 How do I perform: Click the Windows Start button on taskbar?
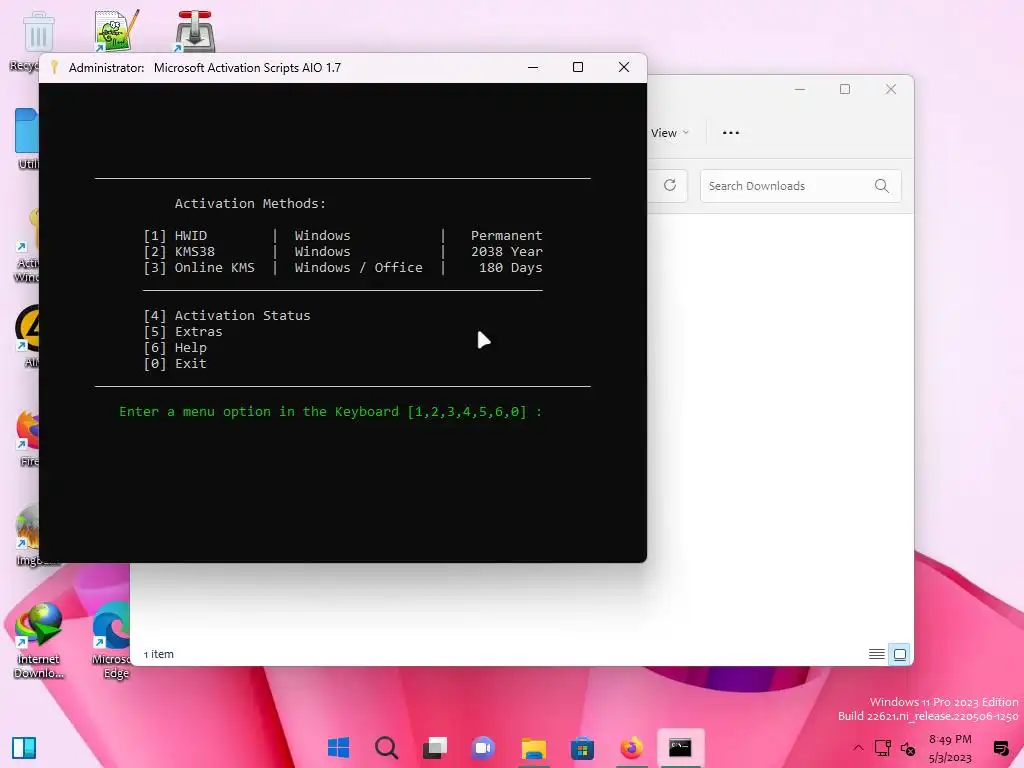pyautogui.click(x=338, y=747)
